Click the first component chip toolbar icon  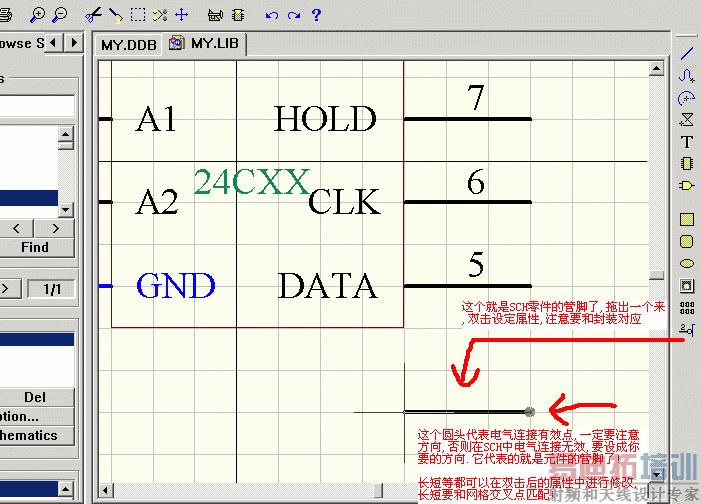215,15
